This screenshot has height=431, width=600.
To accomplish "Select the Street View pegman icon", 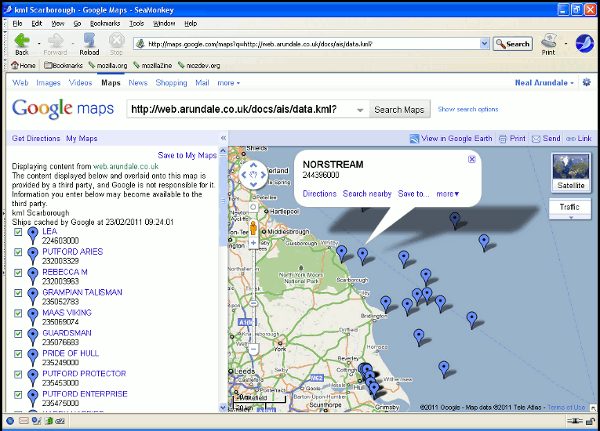I will click(x=253, y=227).
